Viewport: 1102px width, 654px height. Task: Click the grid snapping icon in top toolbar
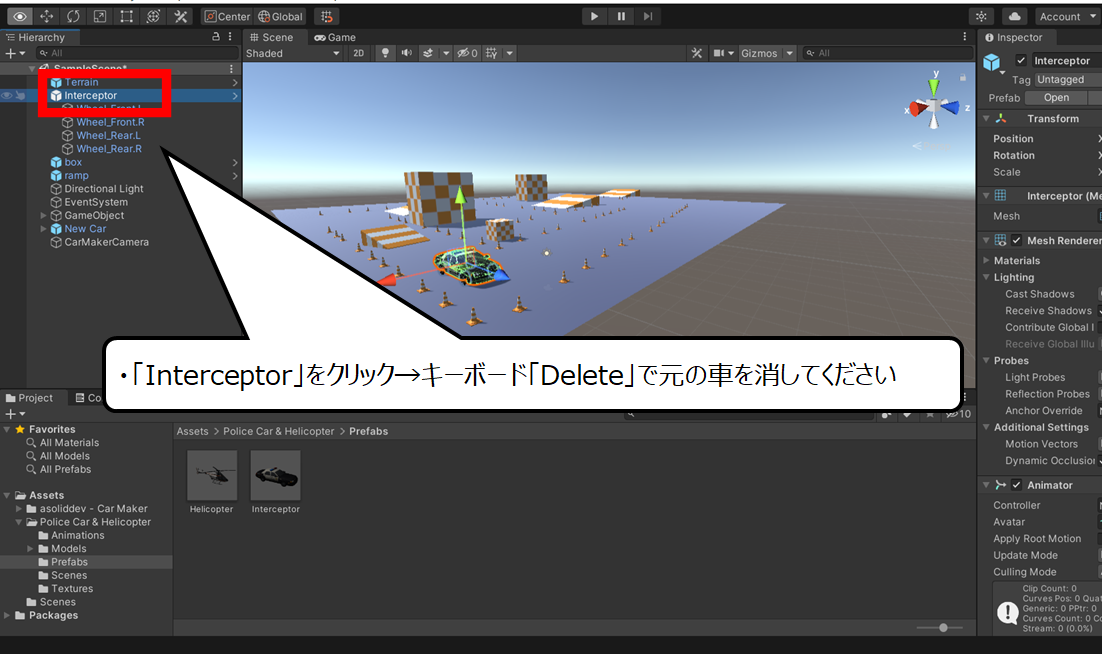pos(327,16)
